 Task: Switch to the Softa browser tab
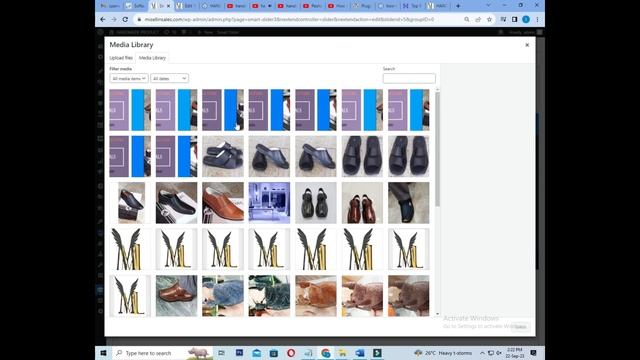[136, 6]
